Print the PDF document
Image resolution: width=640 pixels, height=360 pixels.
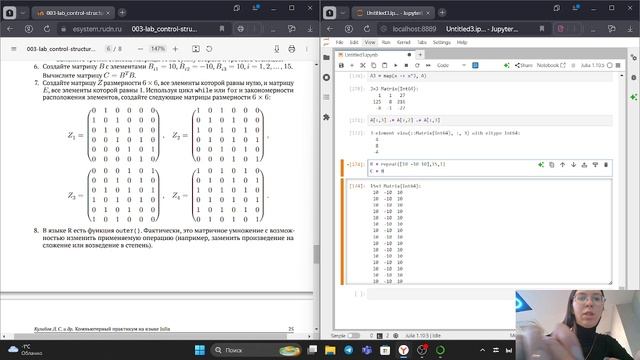pos(291,49)
